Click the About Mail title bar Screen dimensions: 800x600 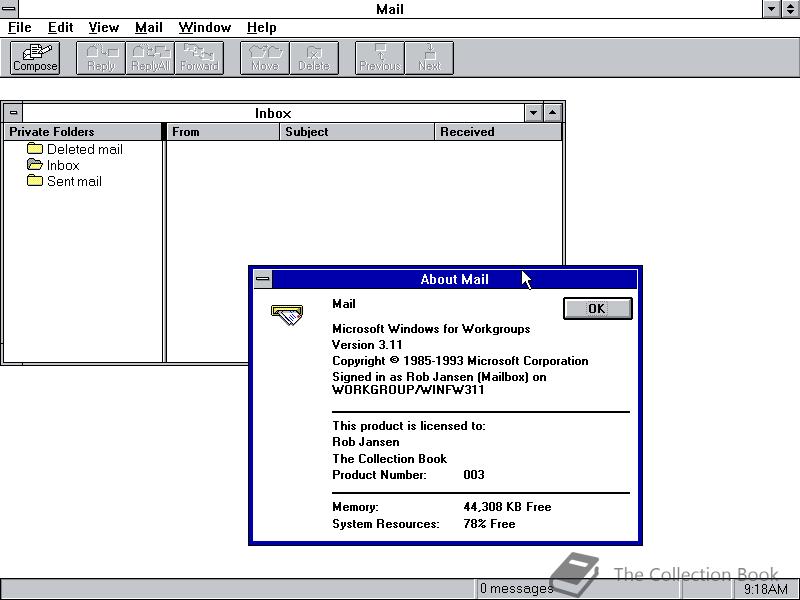455,279
